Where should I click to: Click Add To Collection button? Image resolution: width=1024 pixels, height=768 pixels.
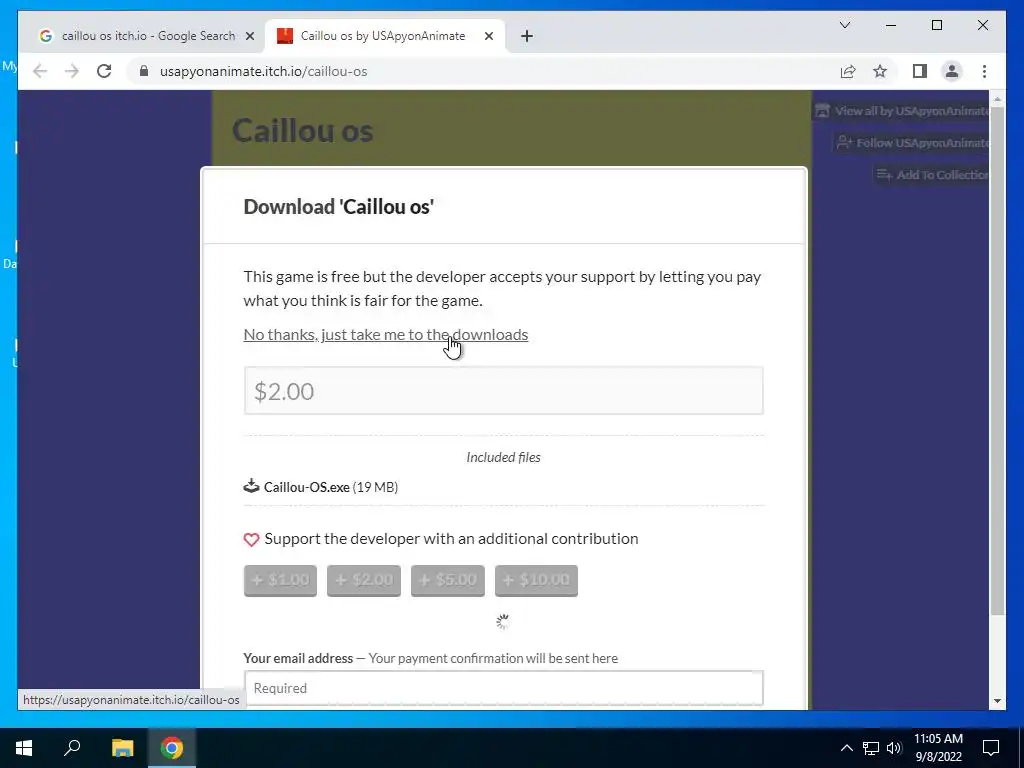tap(931, 174)
